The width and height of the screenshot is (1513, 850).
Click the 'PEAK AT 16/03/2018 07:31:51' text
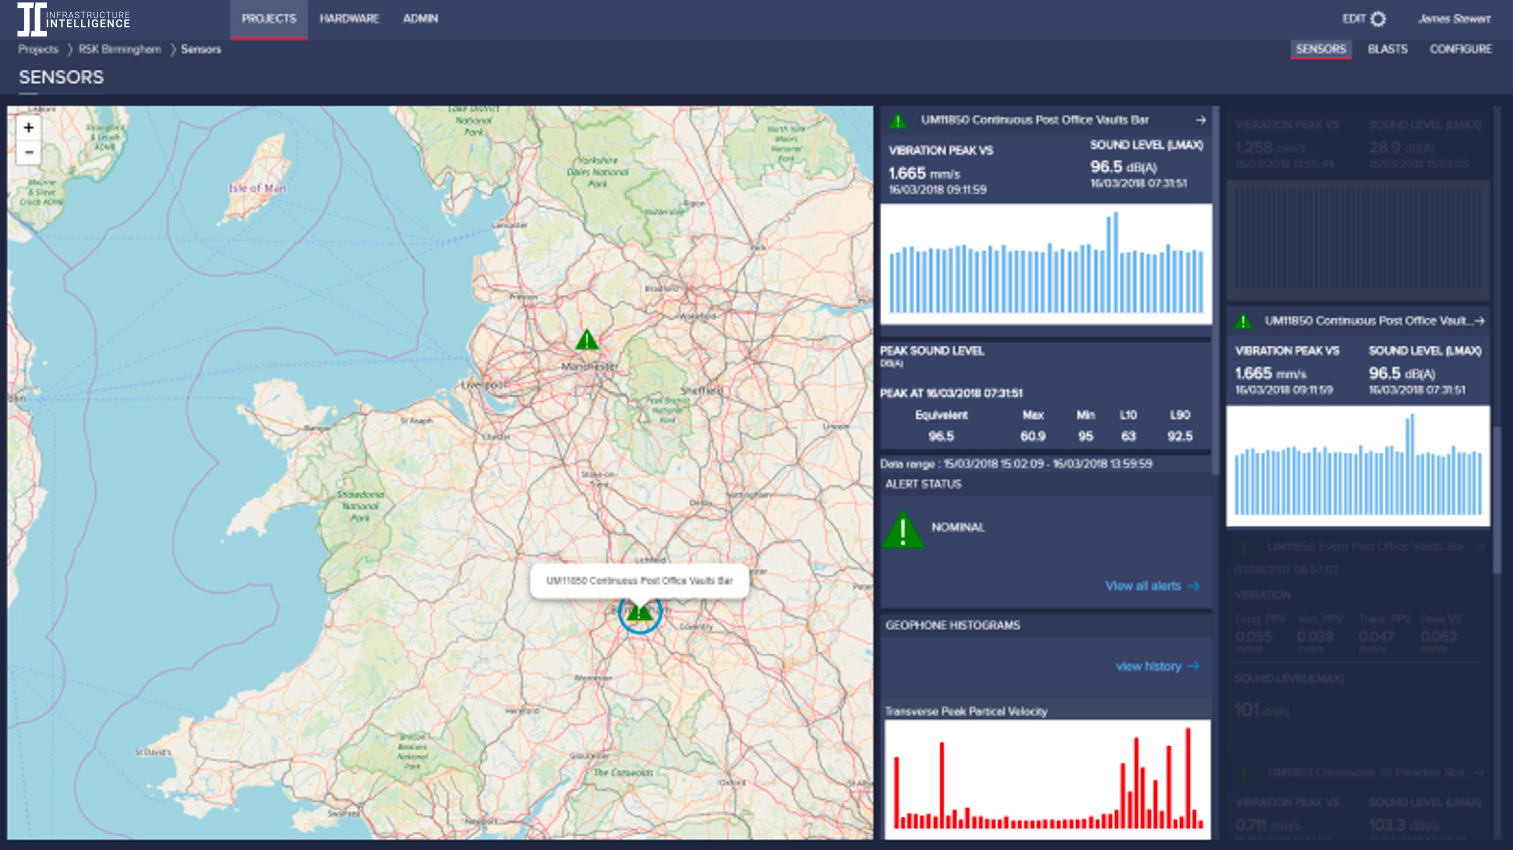point(951,393)
